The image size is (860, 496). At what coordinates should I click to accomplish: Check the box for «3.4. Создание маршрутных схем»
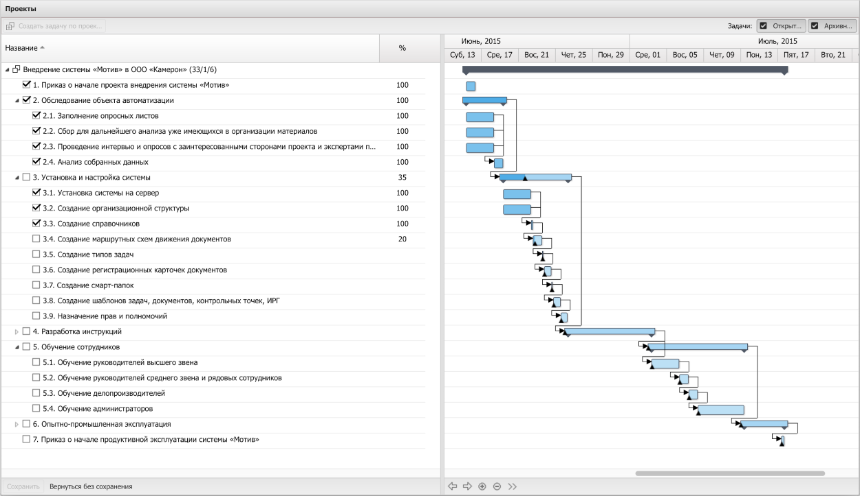pyautogui.click(x=37, y=239)
